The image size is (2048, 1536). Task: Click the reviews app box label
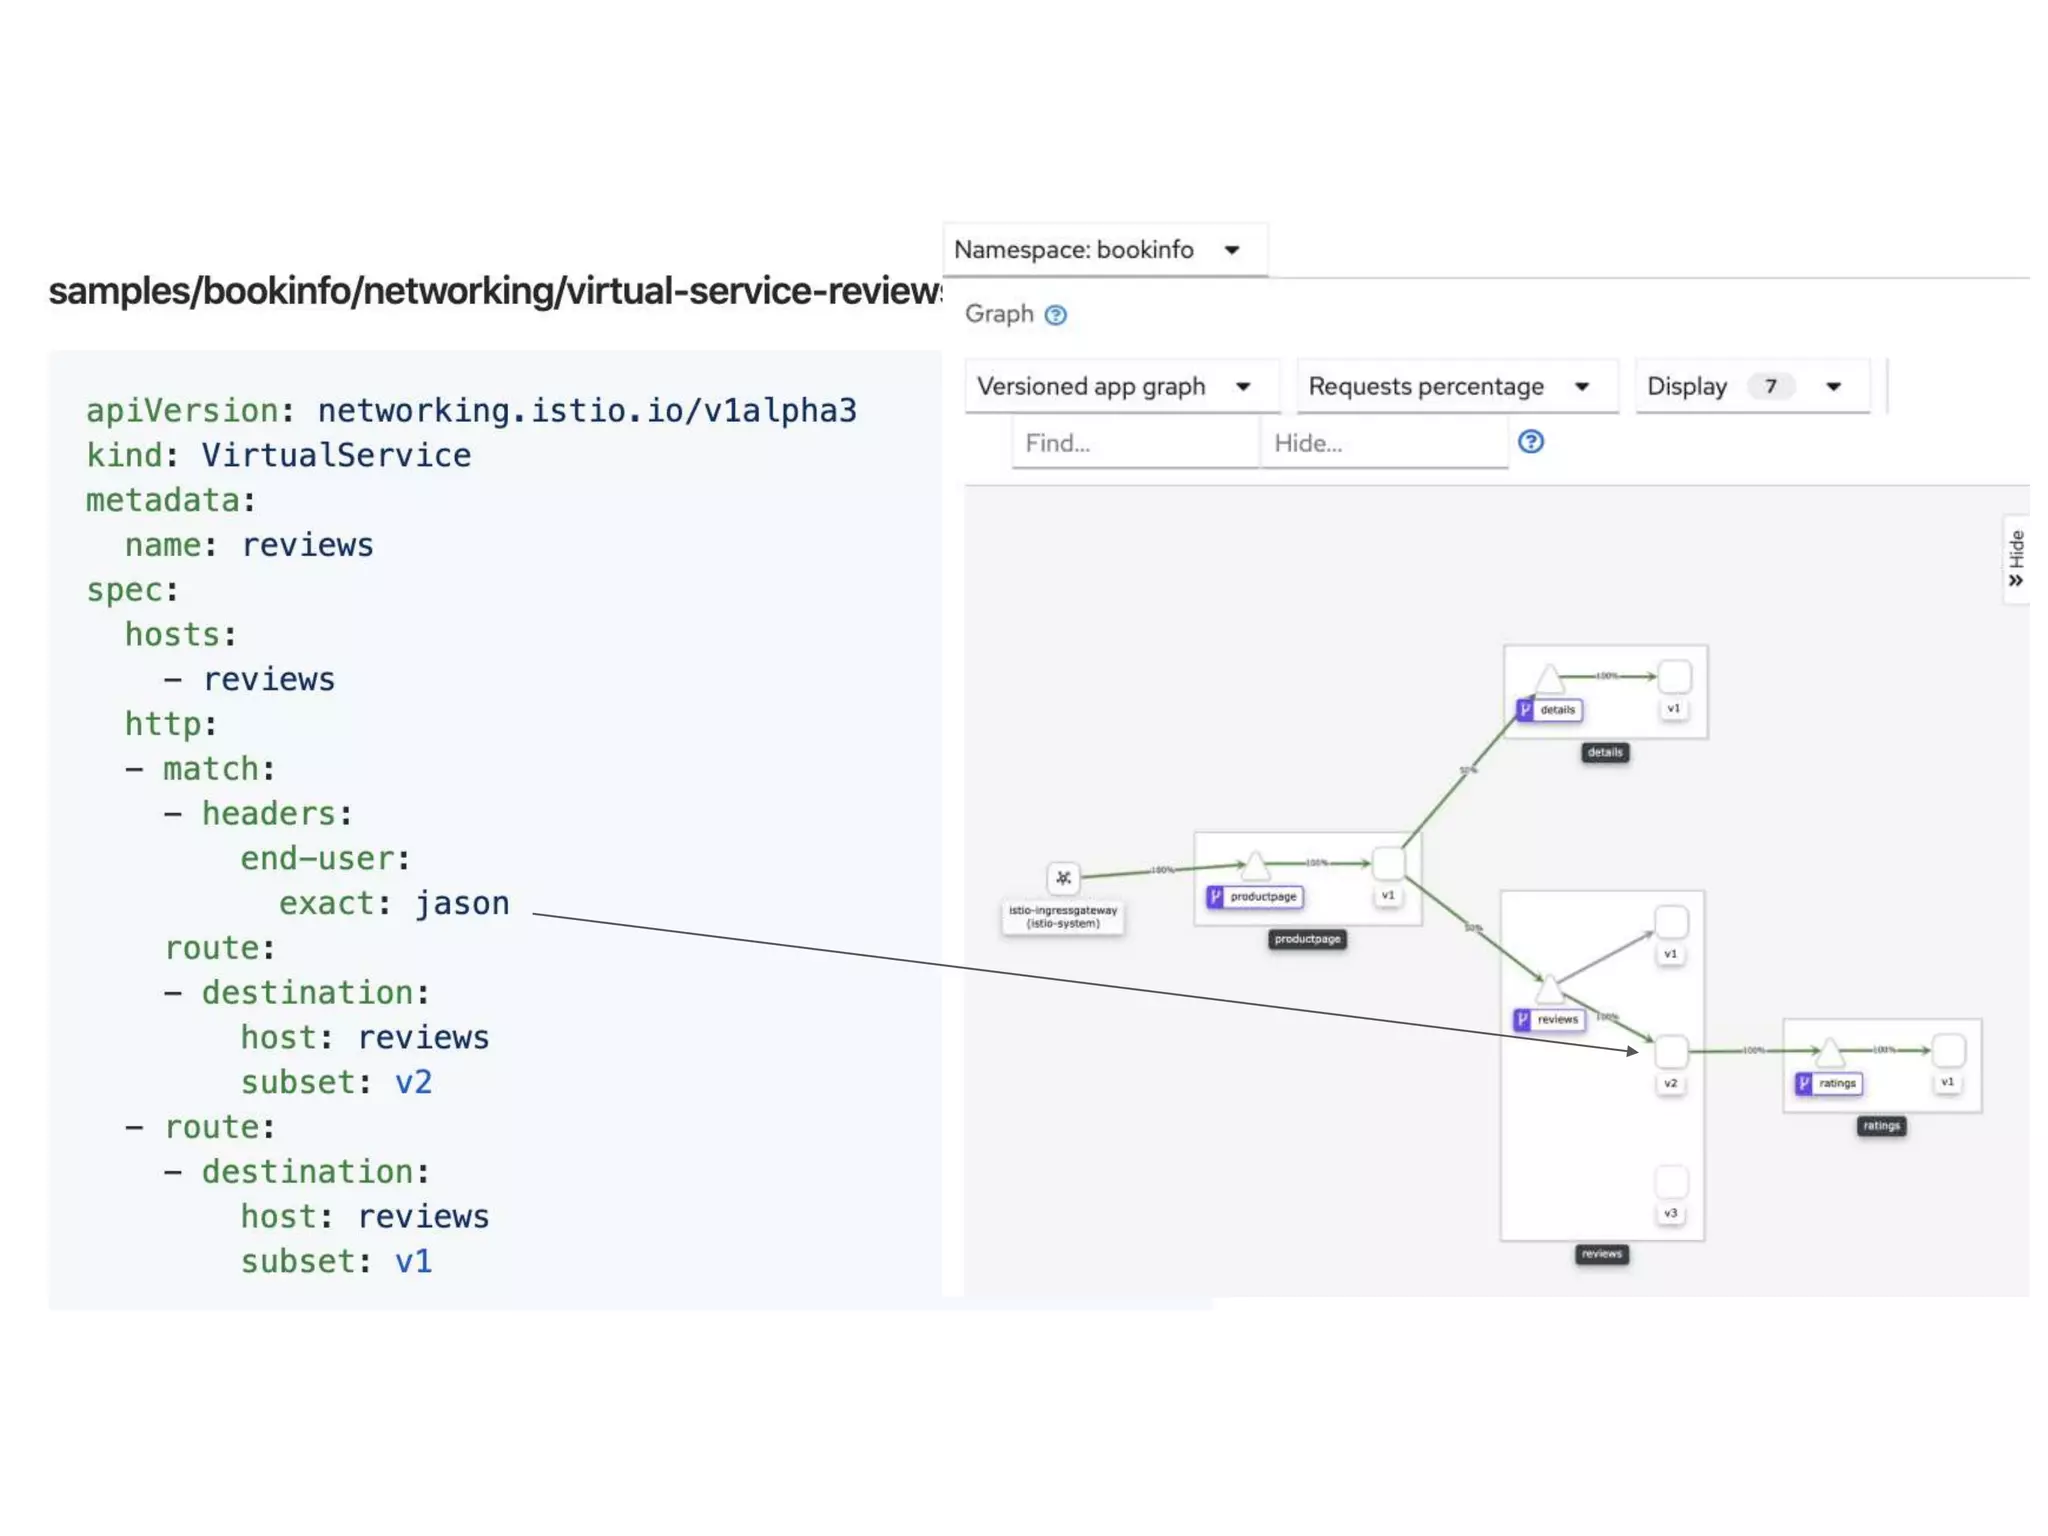coord(1601,1254)
